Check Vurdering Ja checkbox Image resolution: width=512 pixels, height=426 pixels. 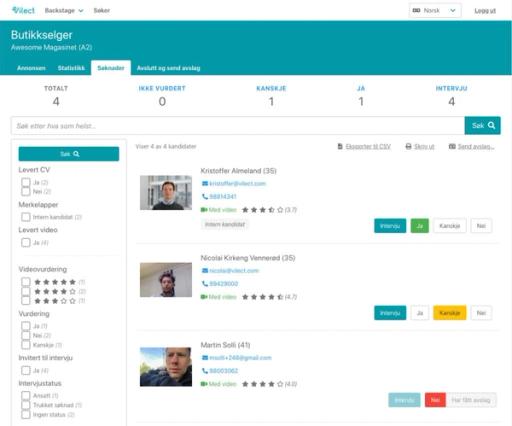coord(26,326)
